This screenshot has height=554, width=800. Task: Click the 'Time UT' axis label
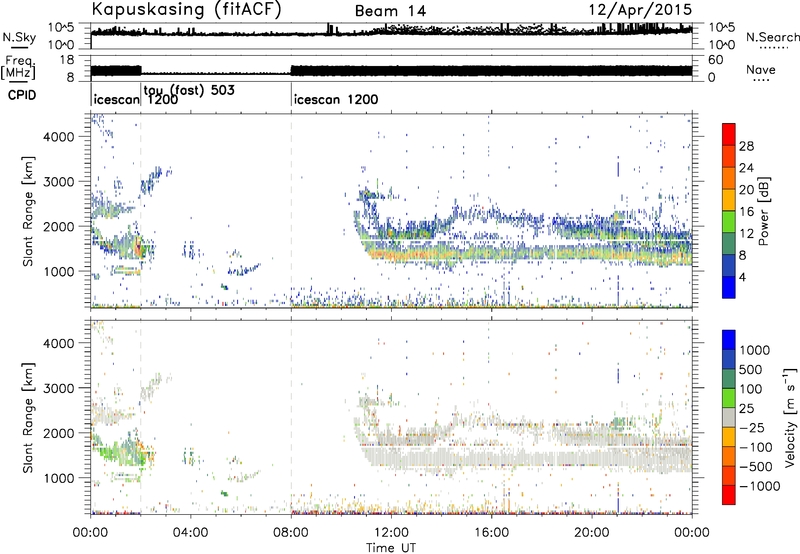pos(391,548)
